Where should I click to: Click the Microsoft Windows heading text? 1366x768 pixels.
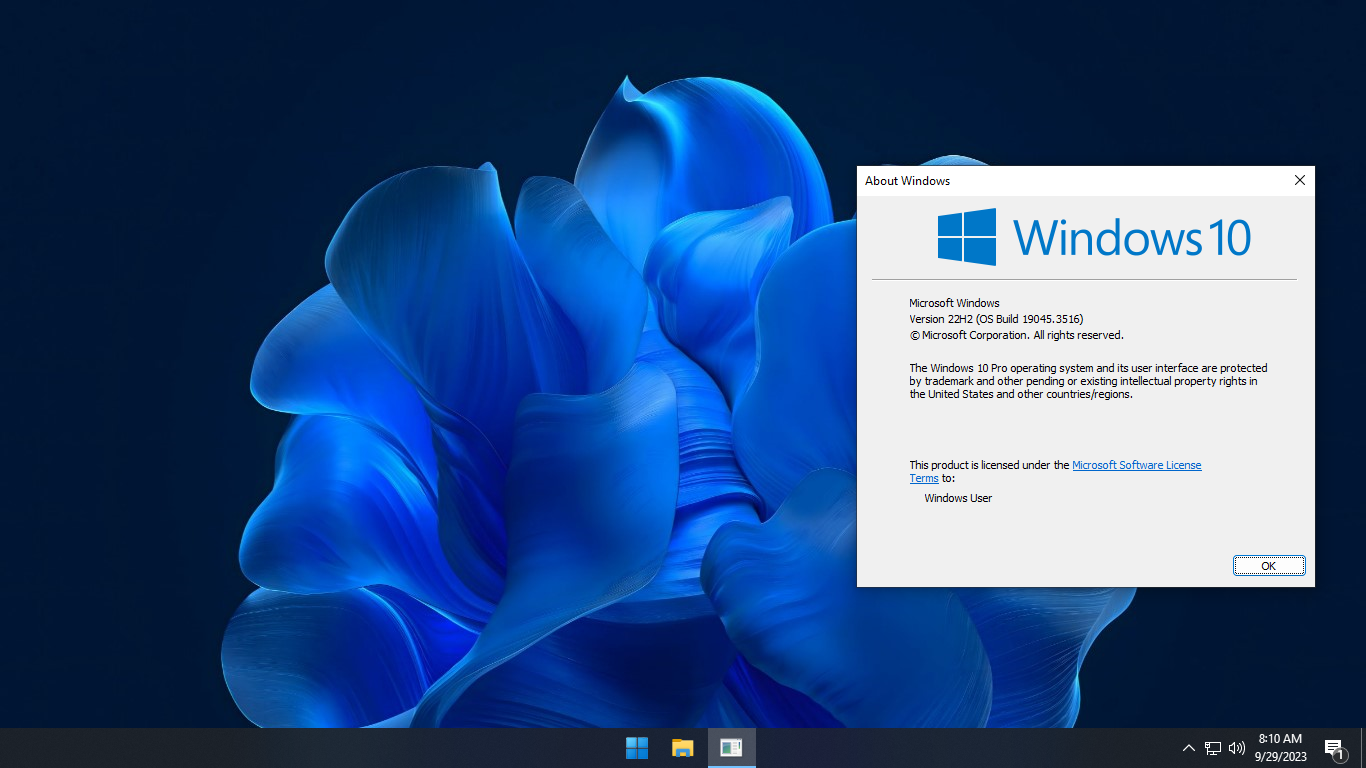(954, 303)
